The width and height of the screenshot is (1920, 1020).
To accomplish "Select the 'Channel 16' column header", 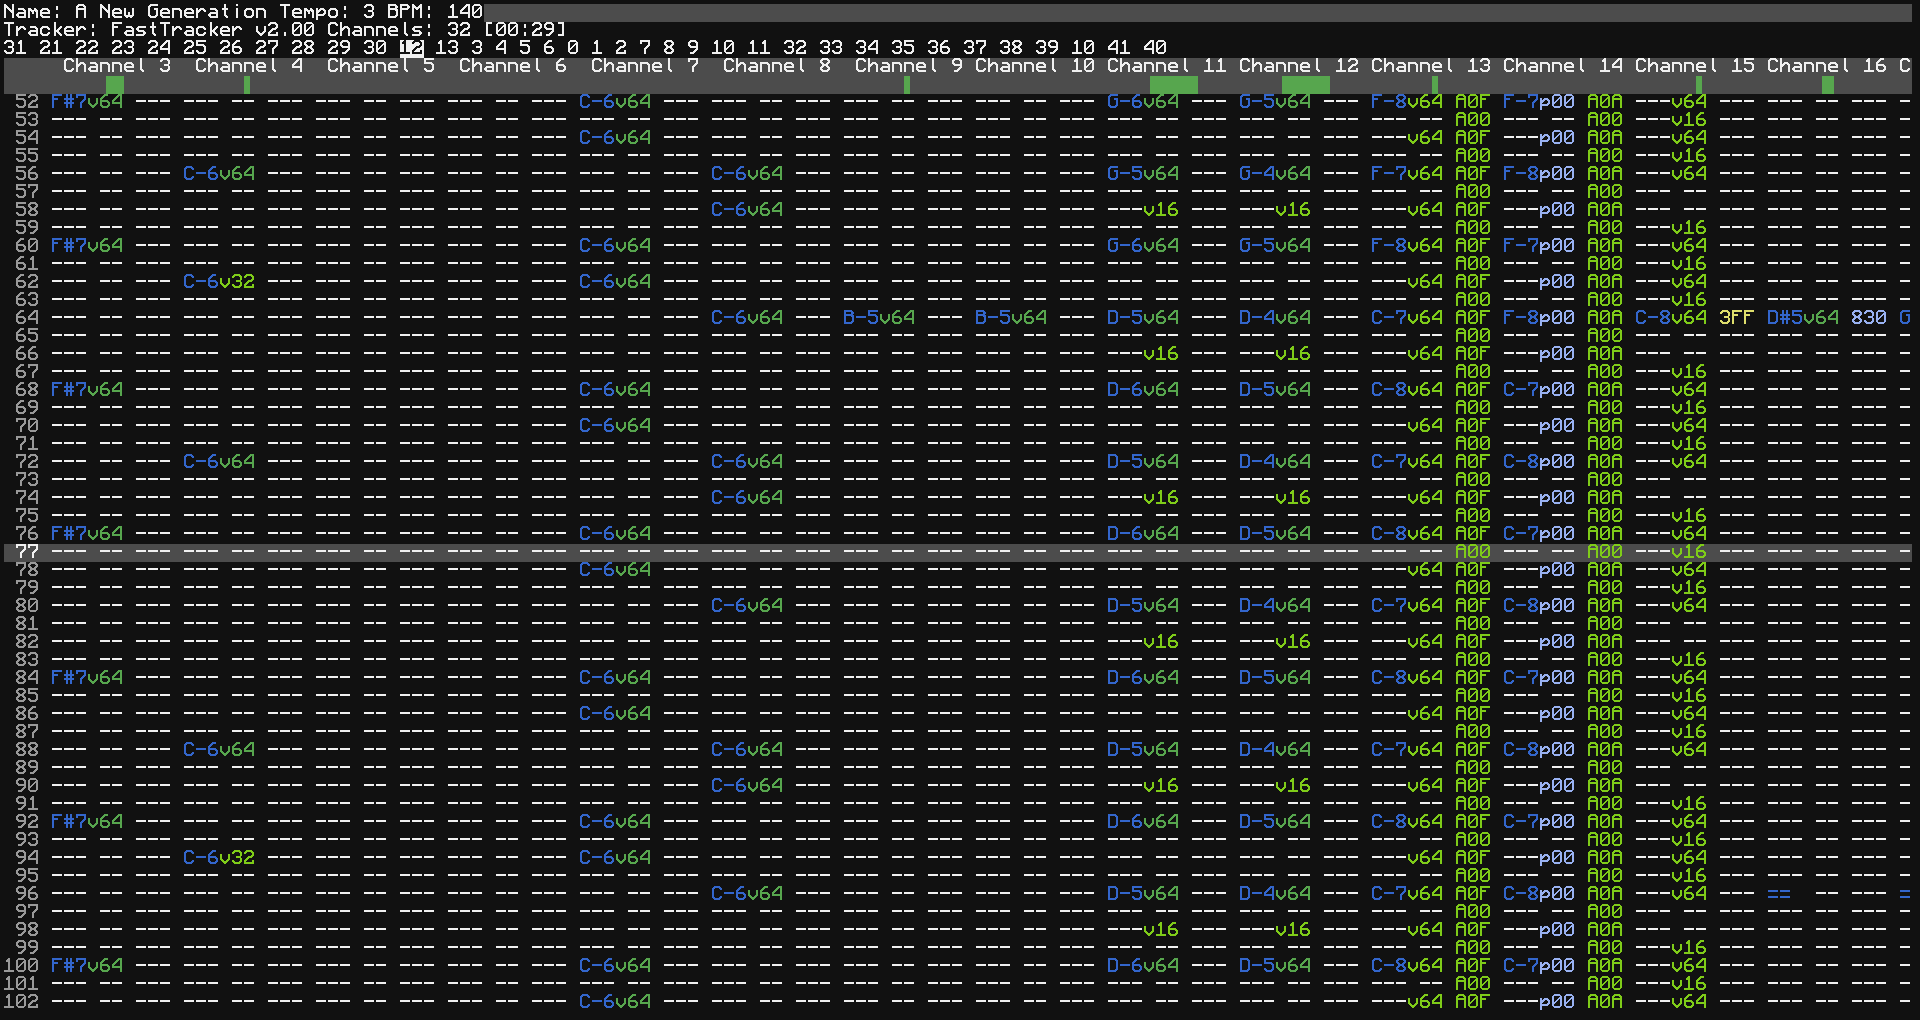I will (x=1827, y=65).
